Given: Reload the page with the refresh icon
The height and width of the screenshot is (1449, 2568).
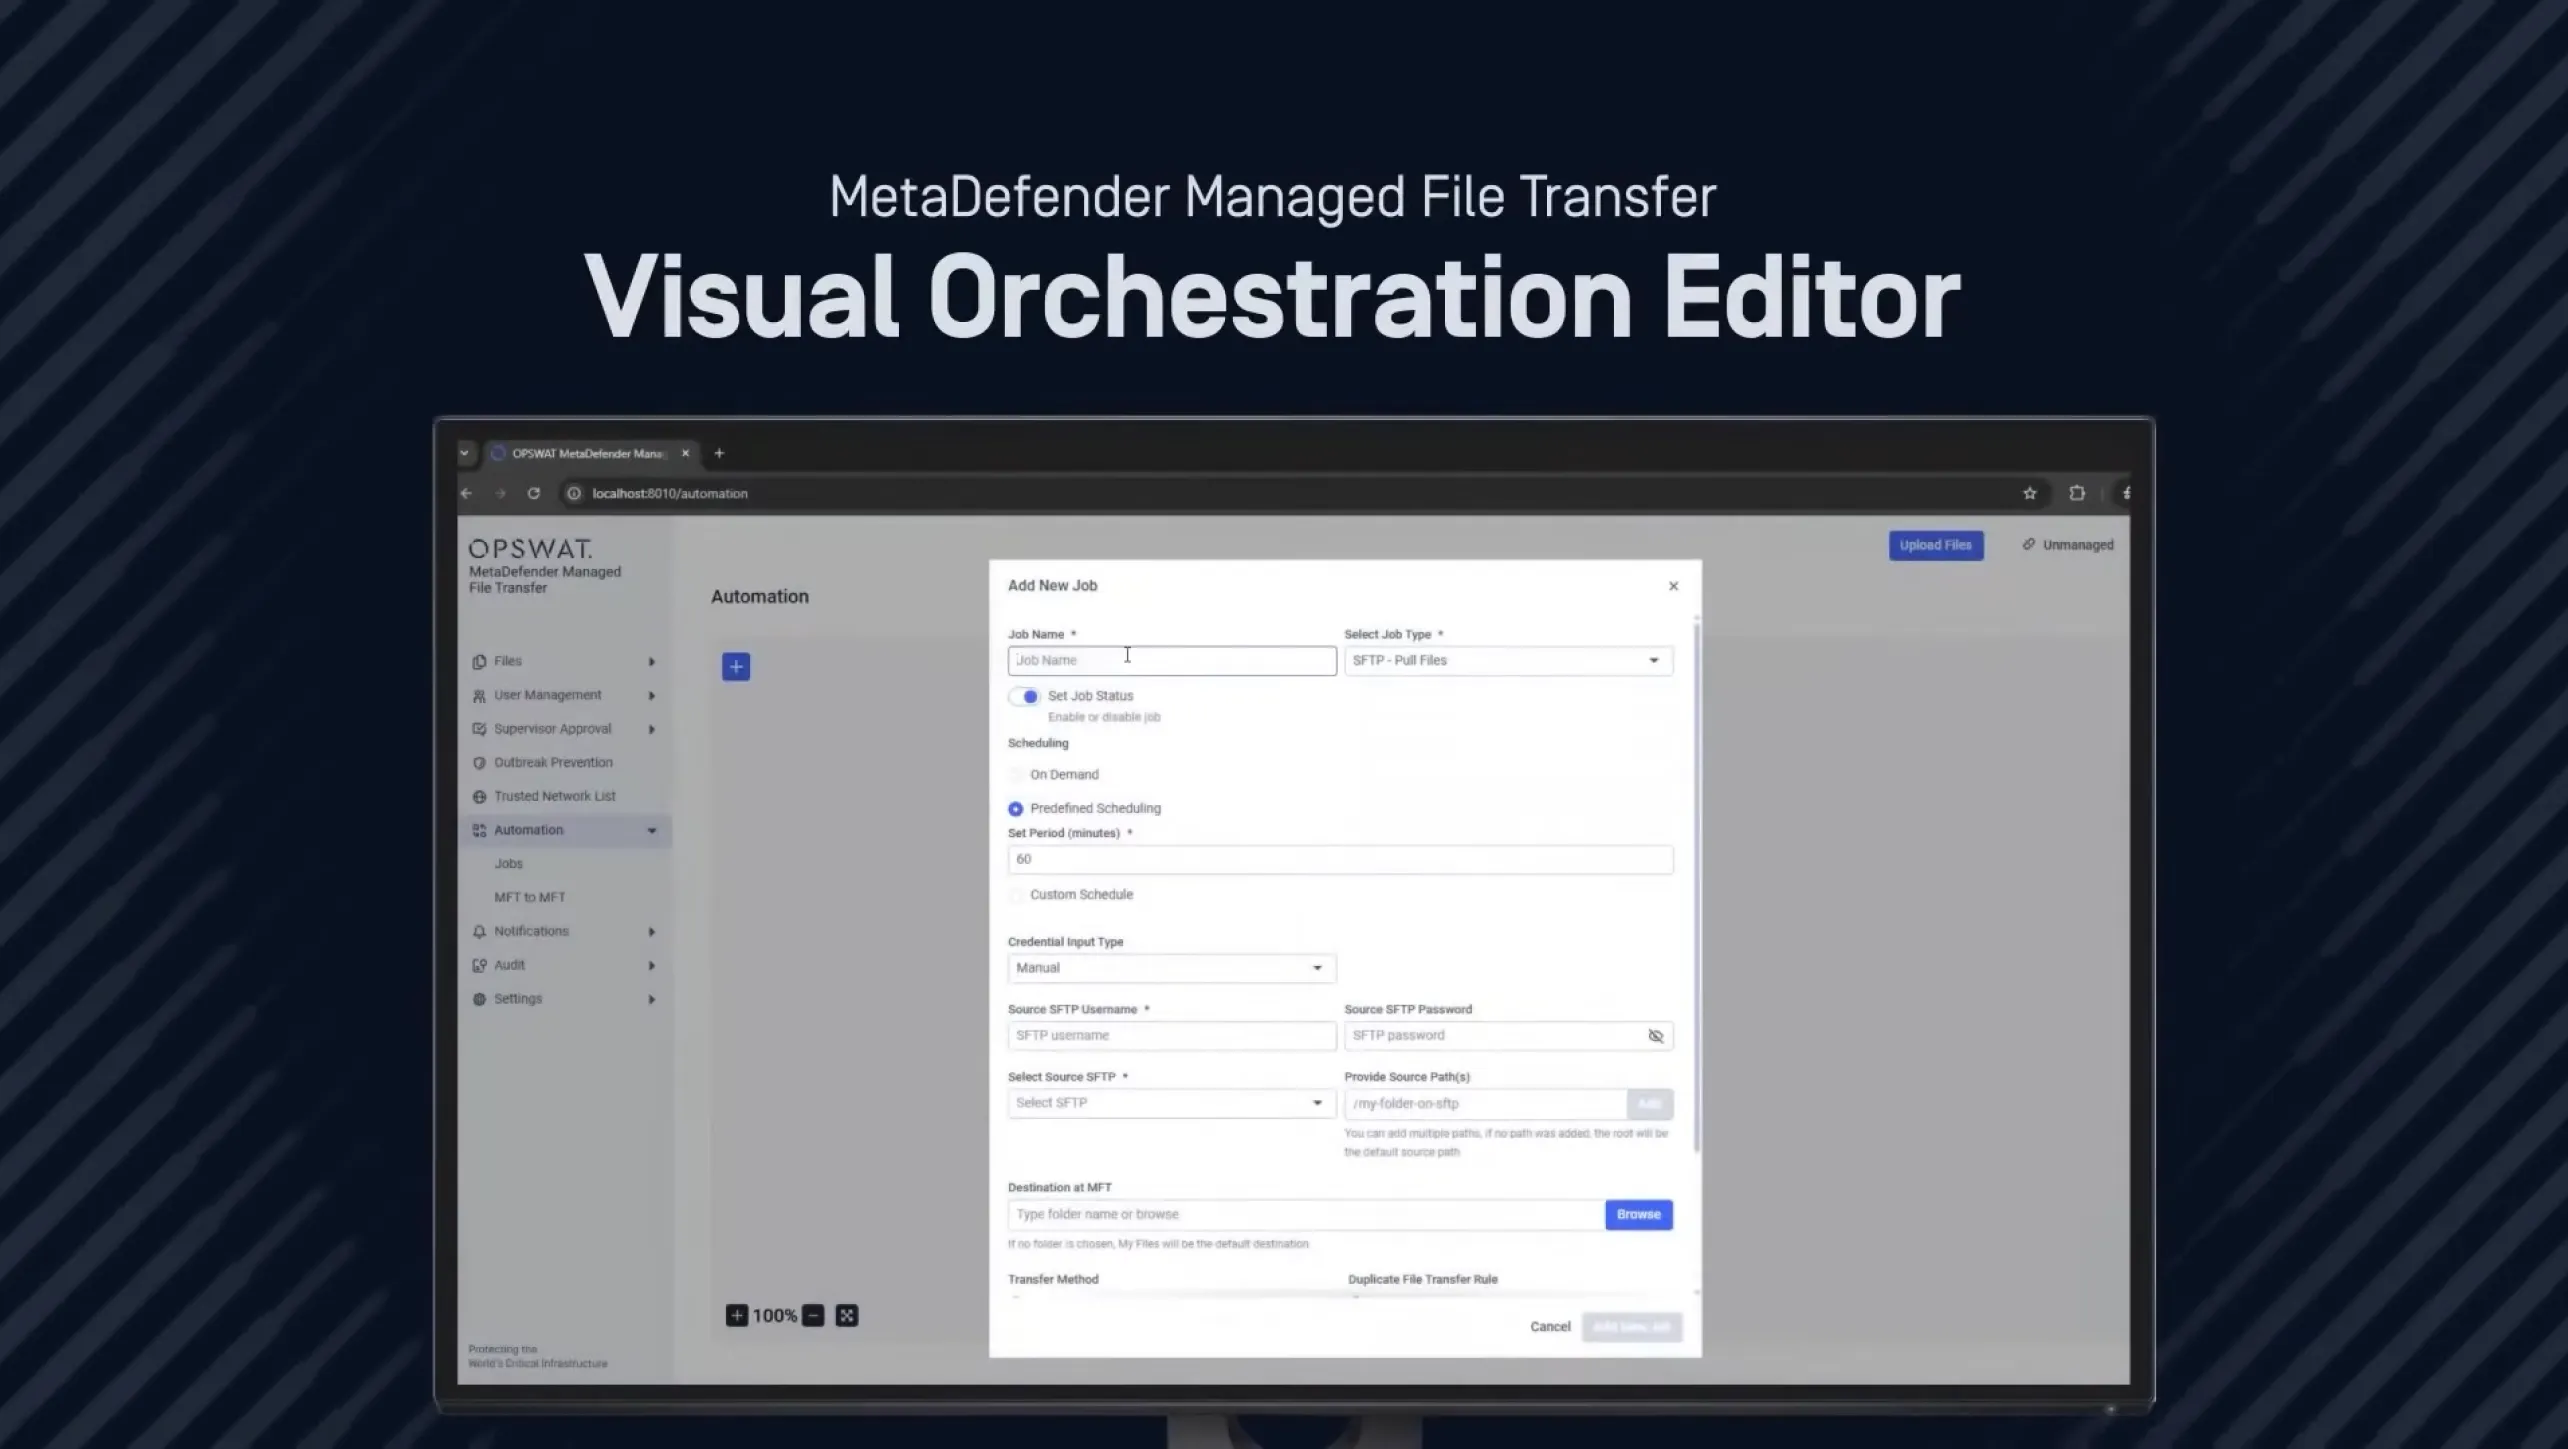Looking at the screenshot, I should [534, 493].
